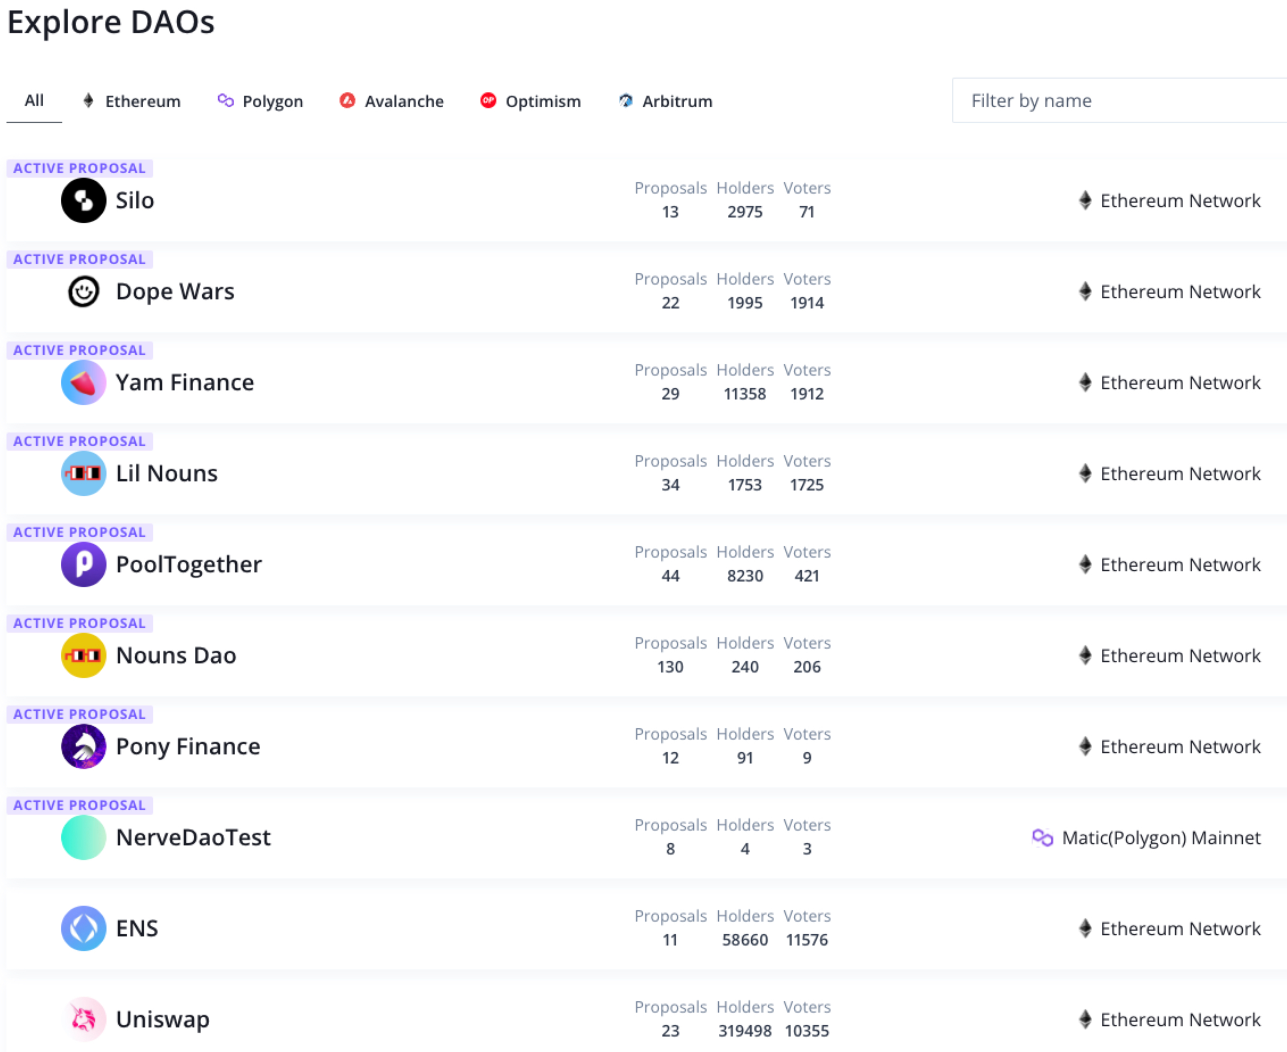The height and width of the screenshot is (1052, 1287).
Task: Click the Dope Wars smiley logo
Action: click(84, 292)
